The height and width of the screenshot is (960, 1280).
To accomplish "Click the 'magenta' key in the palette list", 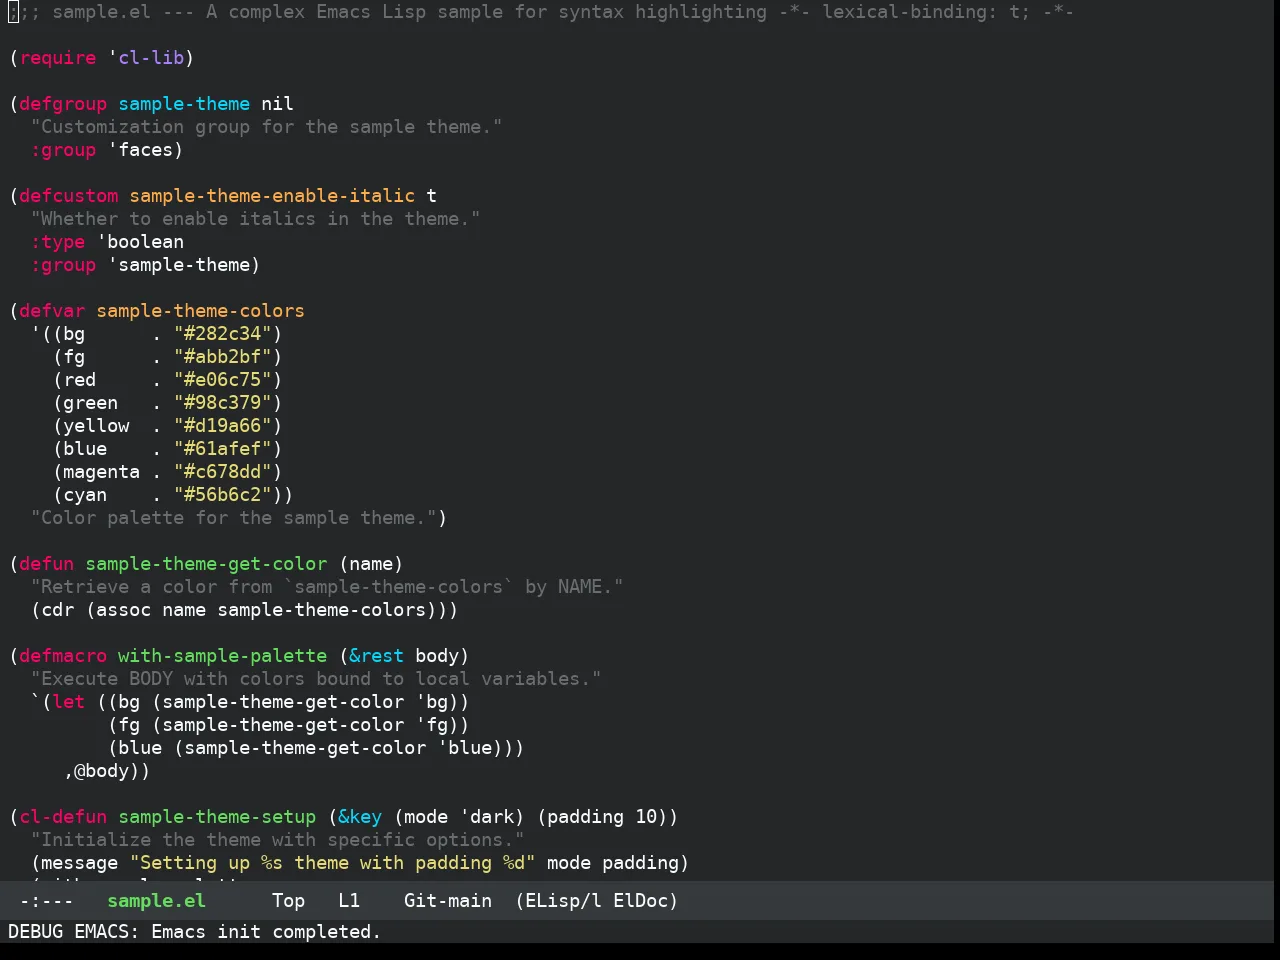I will click(102, 472).
